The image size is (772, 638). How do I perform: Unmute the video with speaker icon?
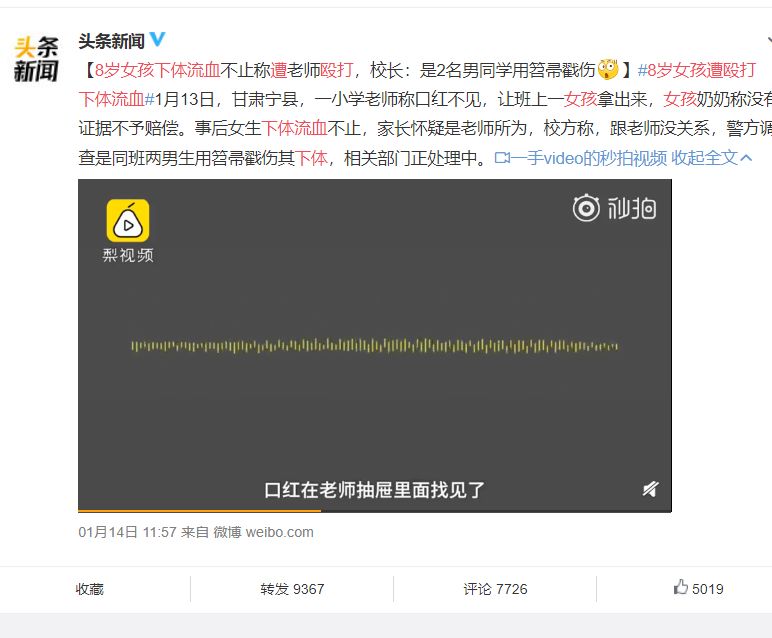[650, 489]
